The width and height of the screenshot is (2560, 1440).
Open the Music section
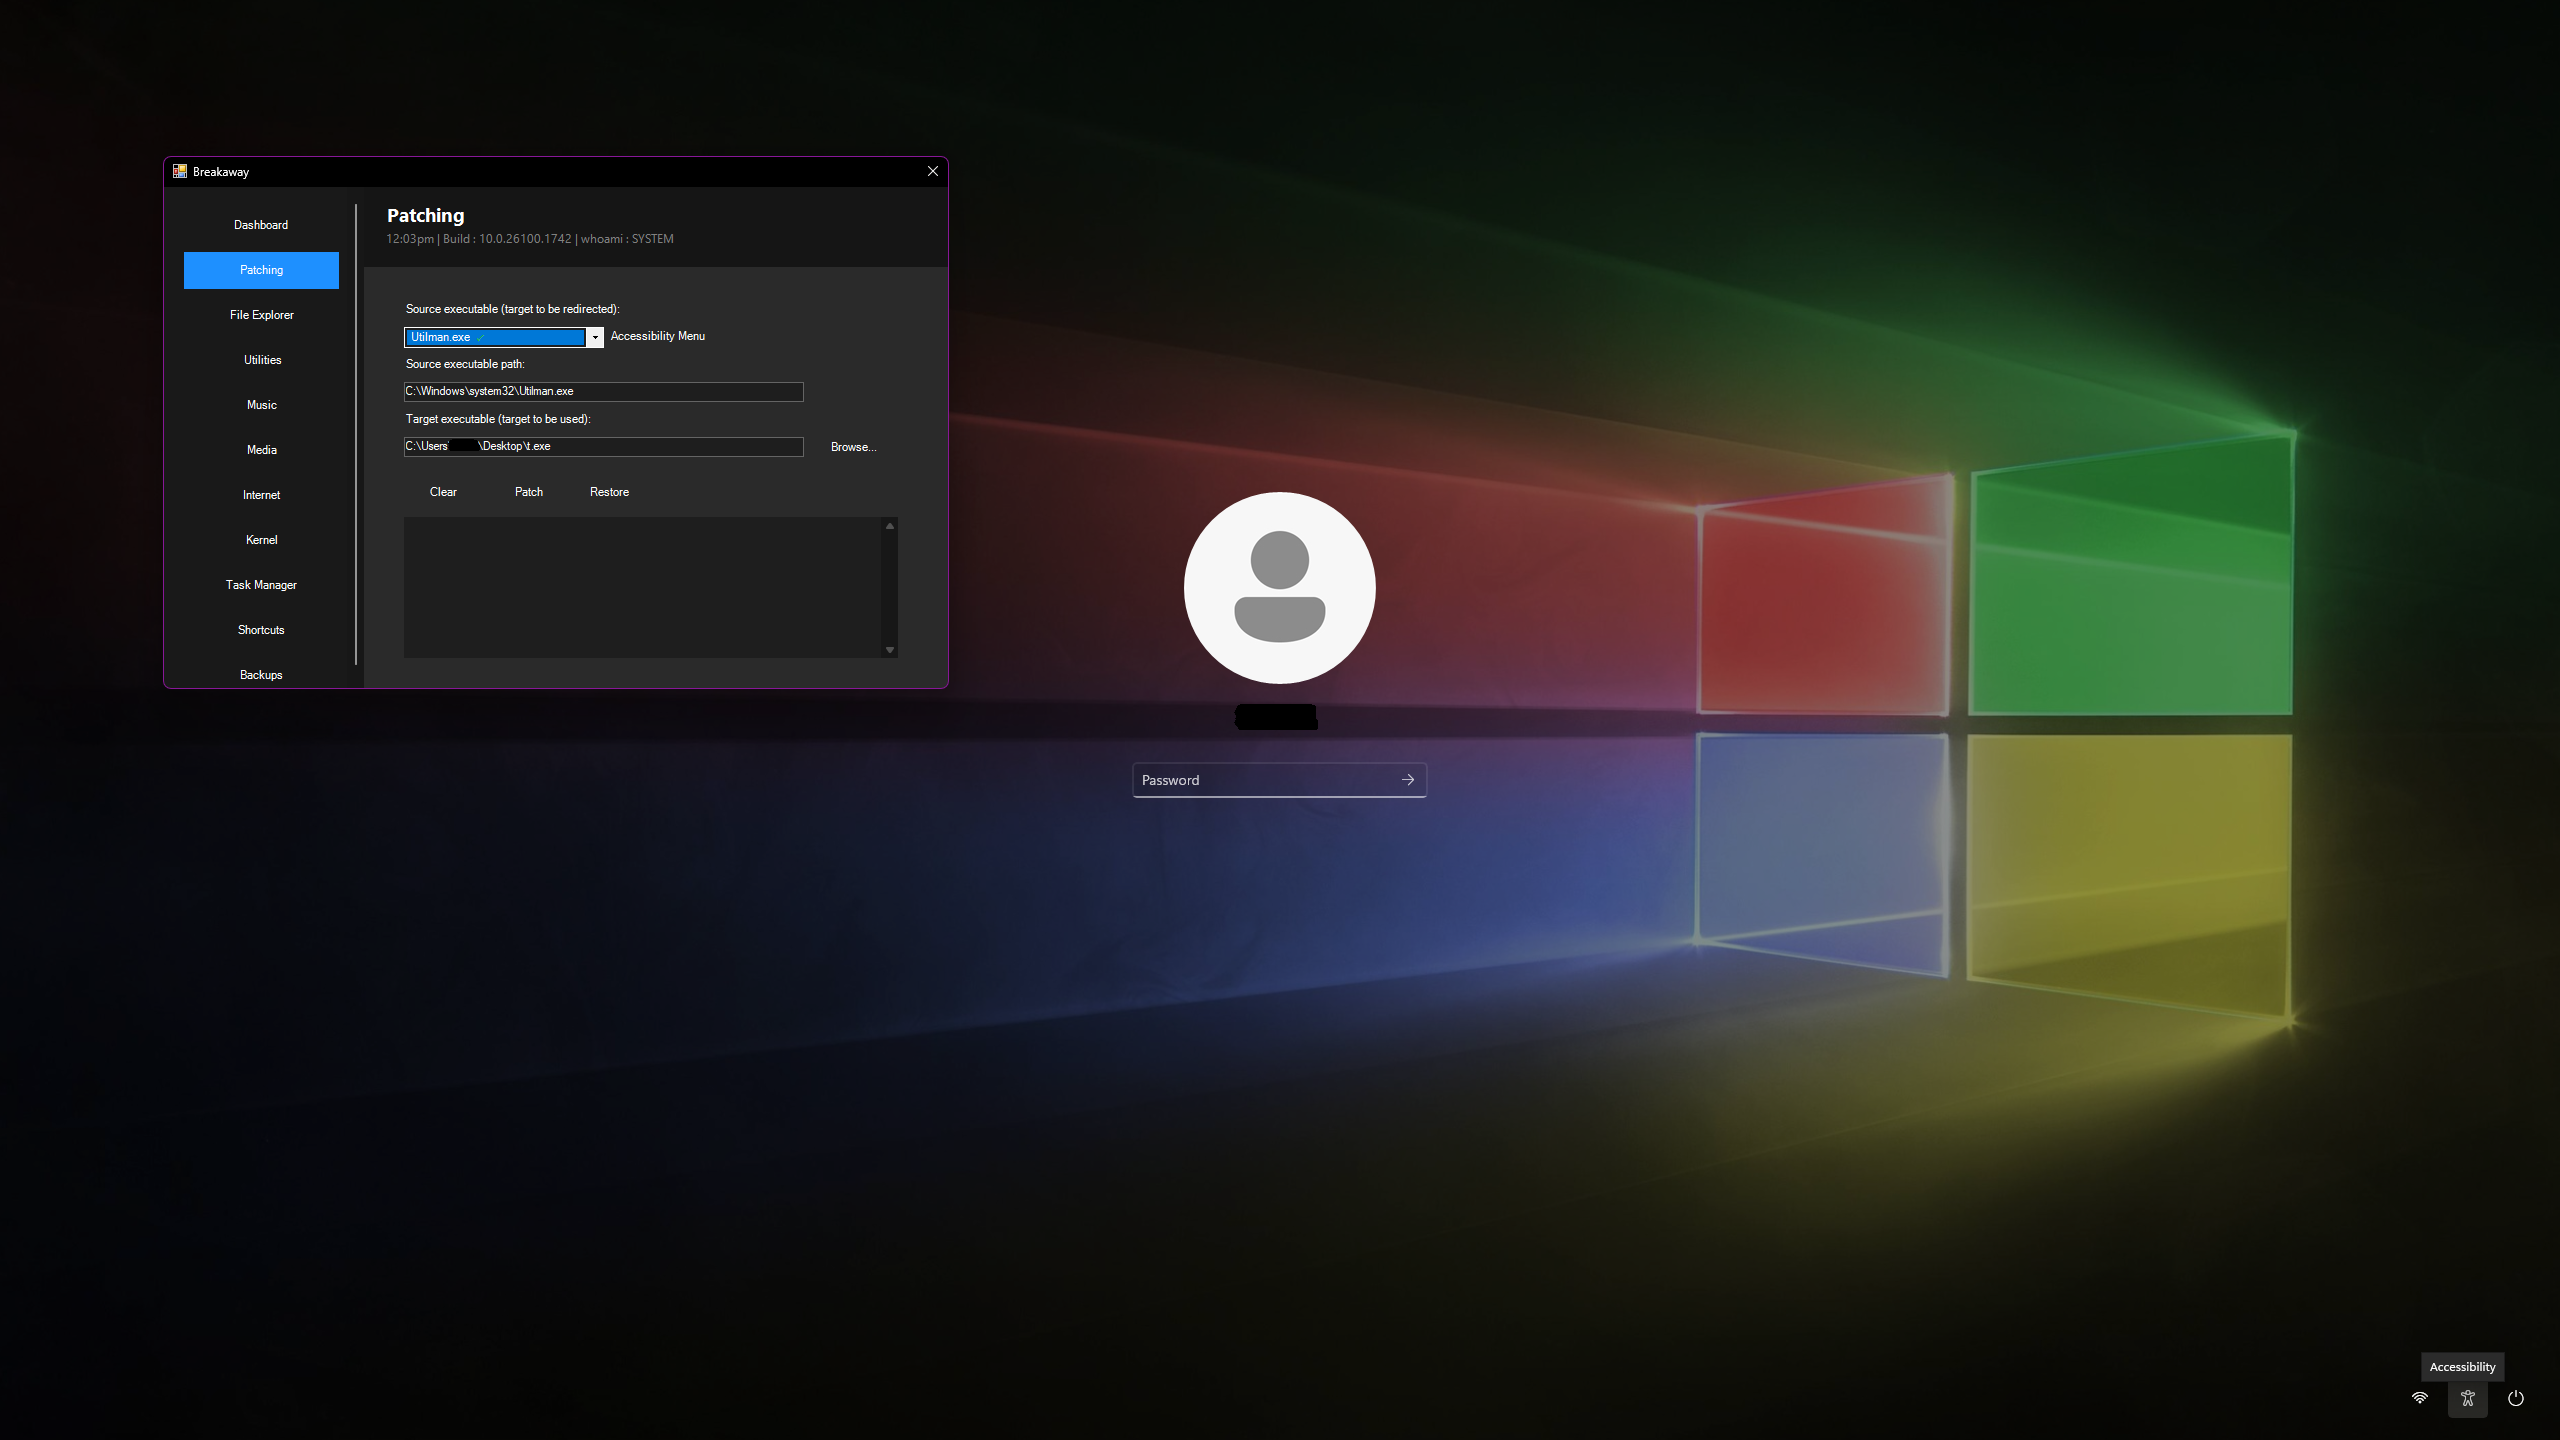pos(261,405)
